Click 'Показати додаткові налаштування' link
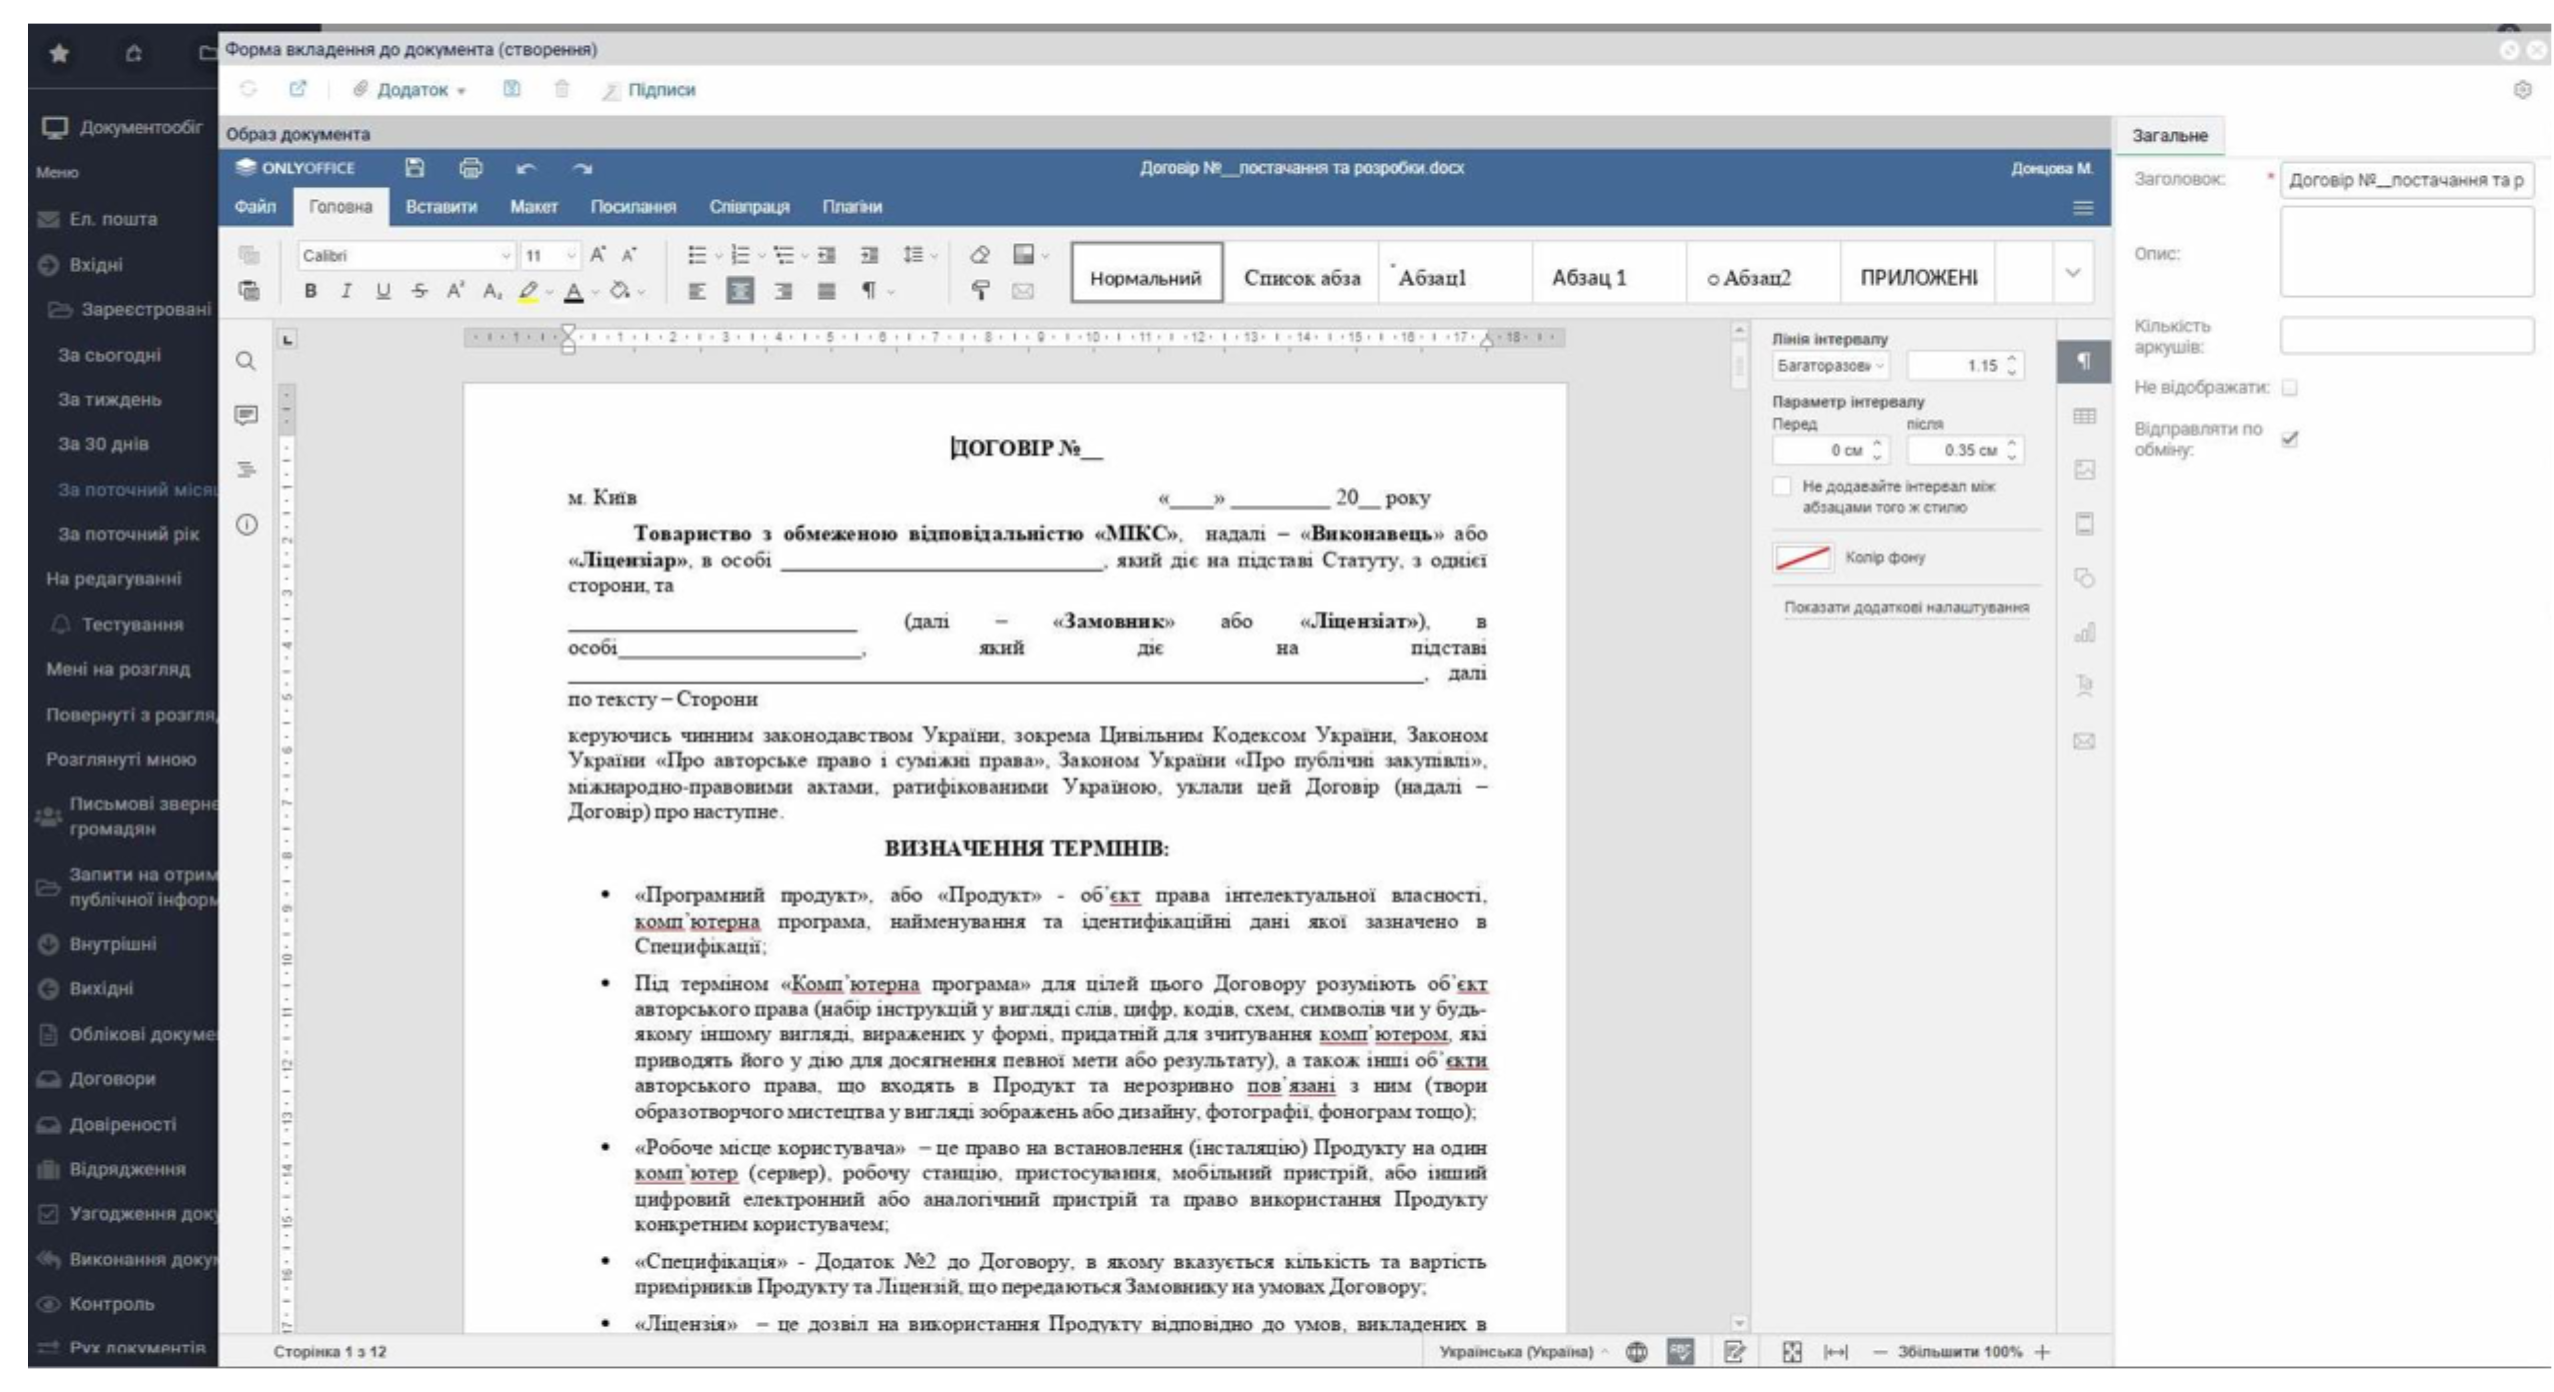Screen dimensions: 2554x1392 (x=1906, y=607)
